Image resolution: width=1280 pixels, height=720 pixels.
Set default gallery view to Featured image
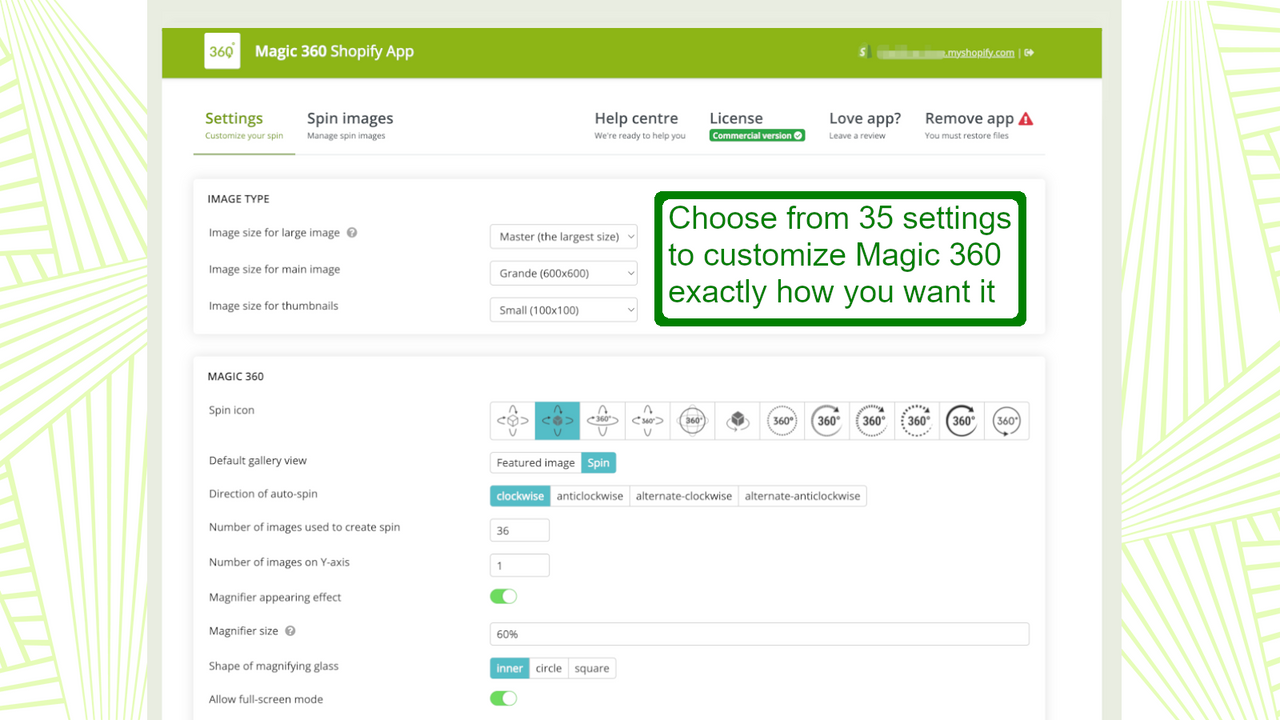535,462
